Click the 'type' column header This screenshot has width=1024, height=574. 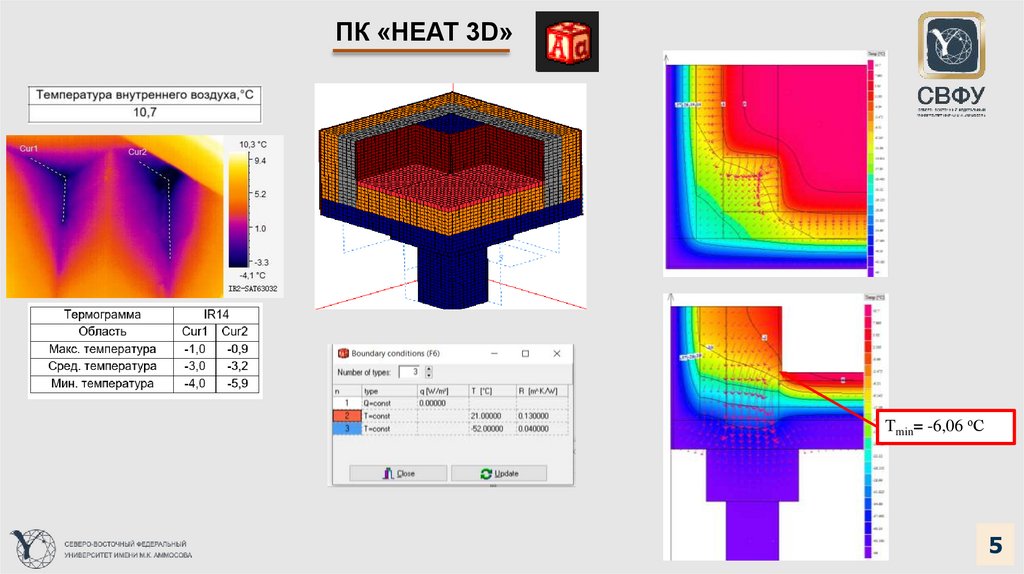pos(389,391)
